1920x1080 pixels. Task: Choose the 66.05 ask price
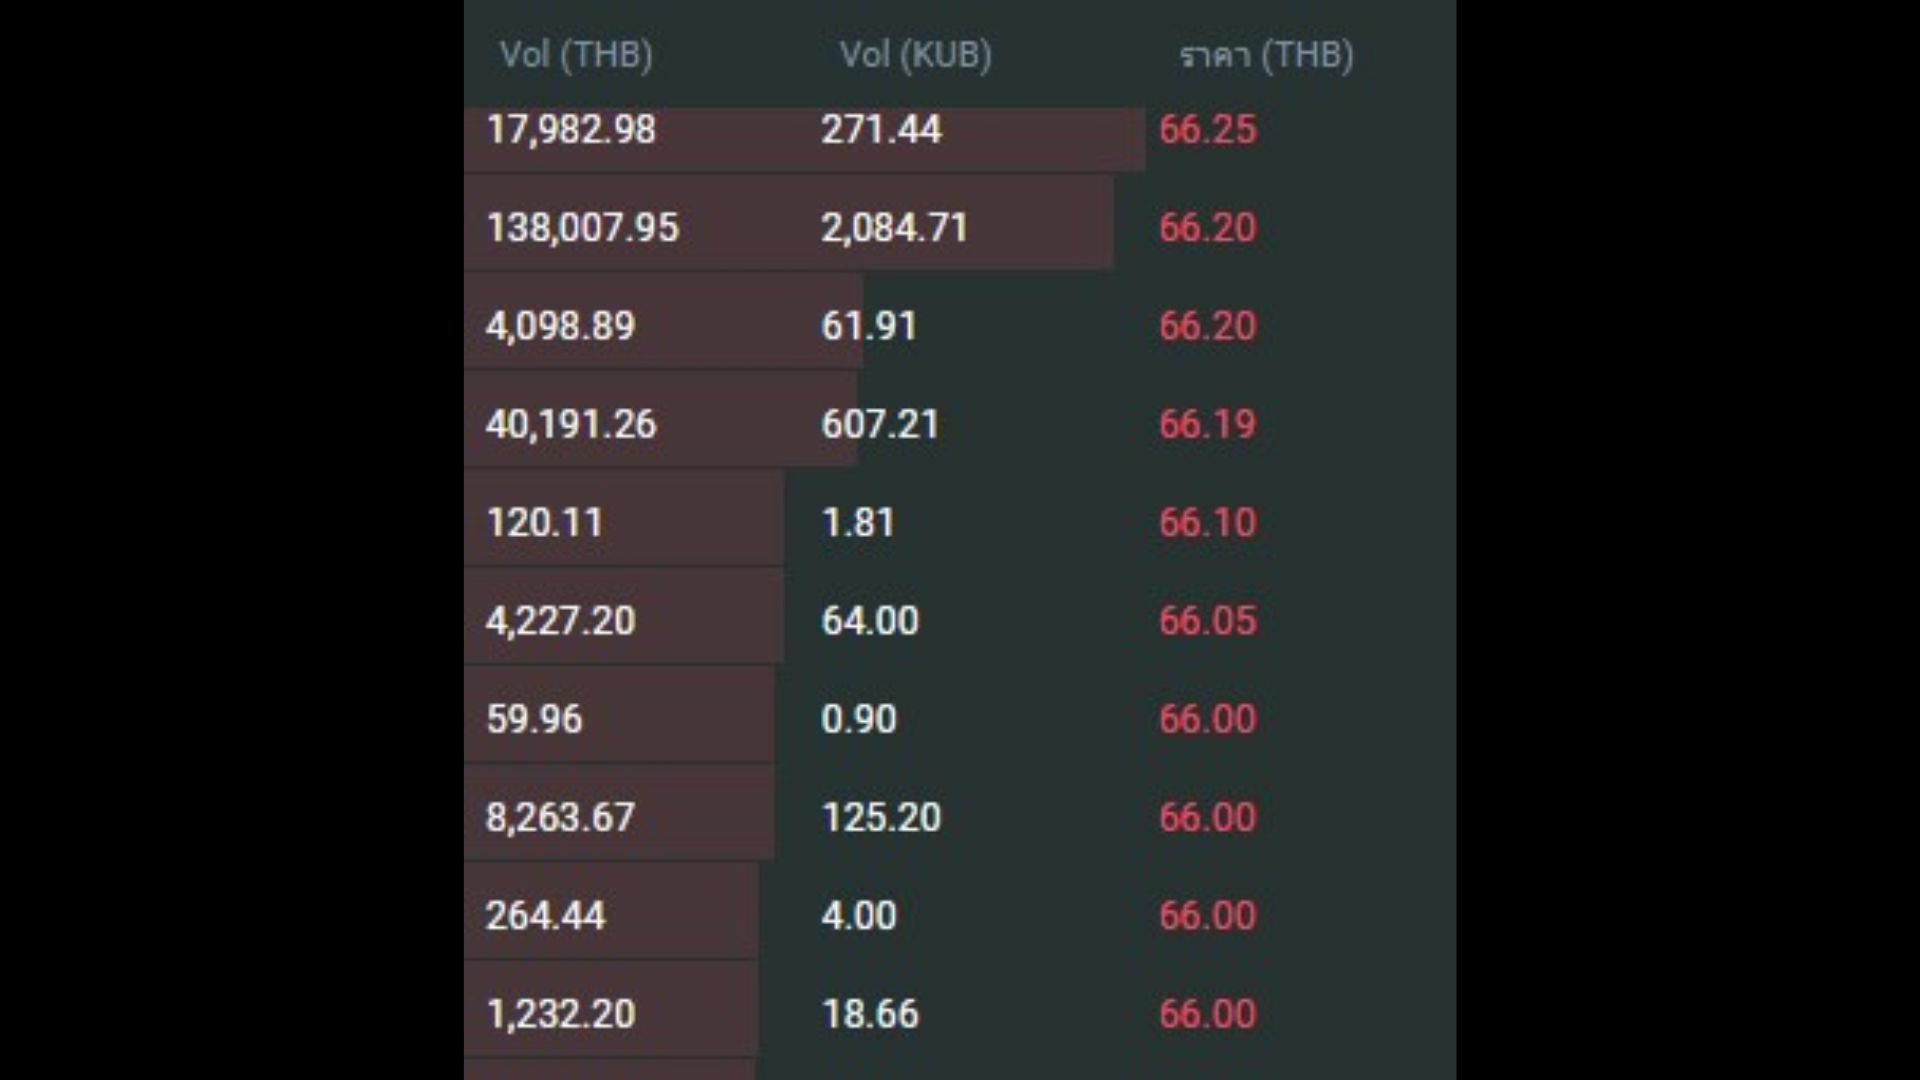1207,620
